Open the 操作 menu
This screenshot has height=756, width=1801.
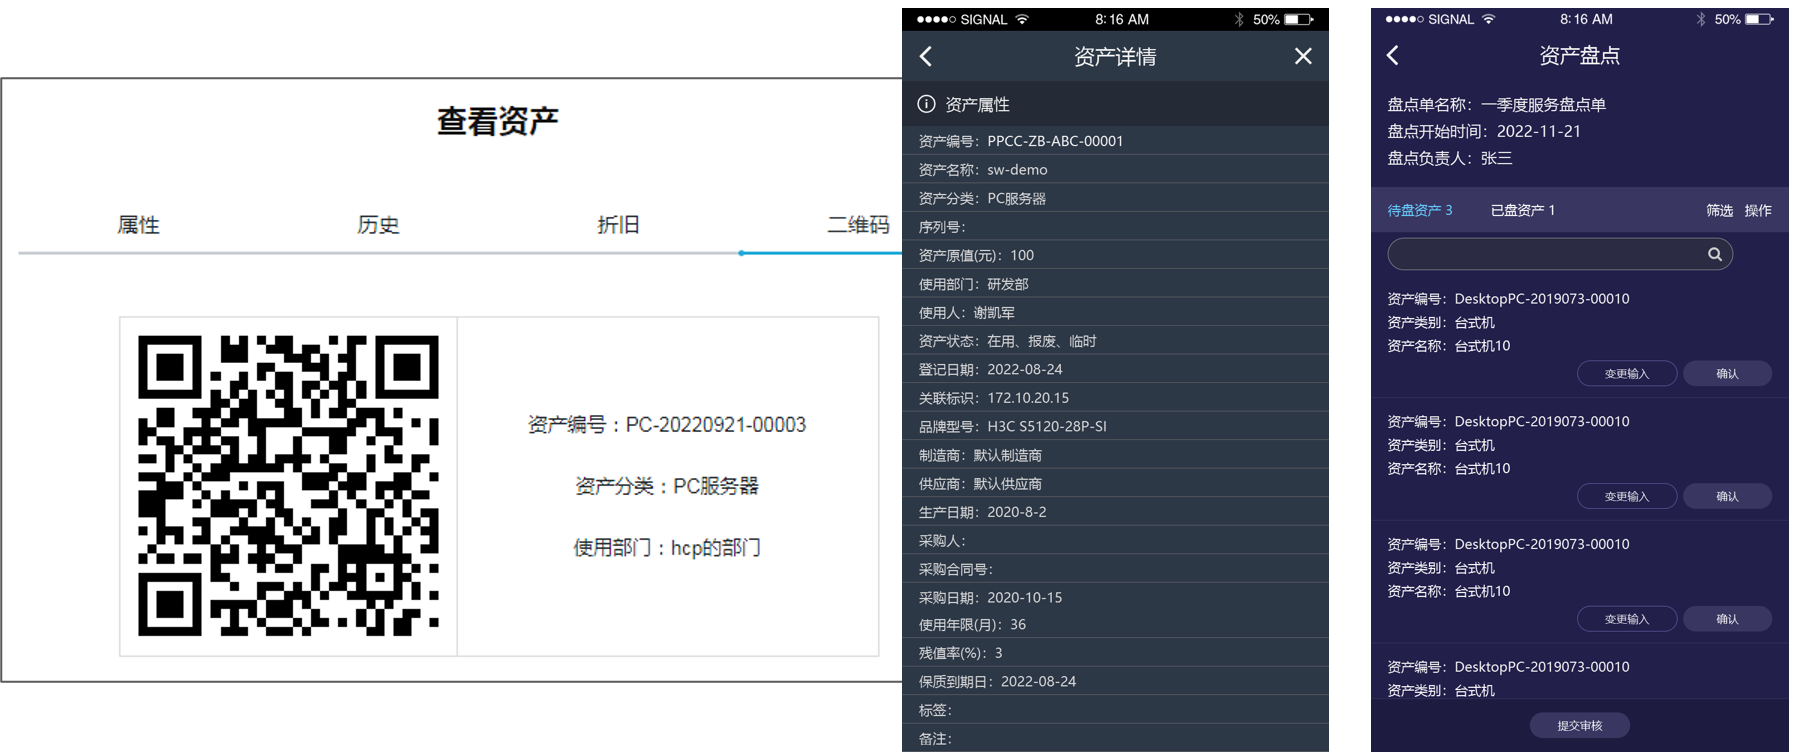[1758, 210]
